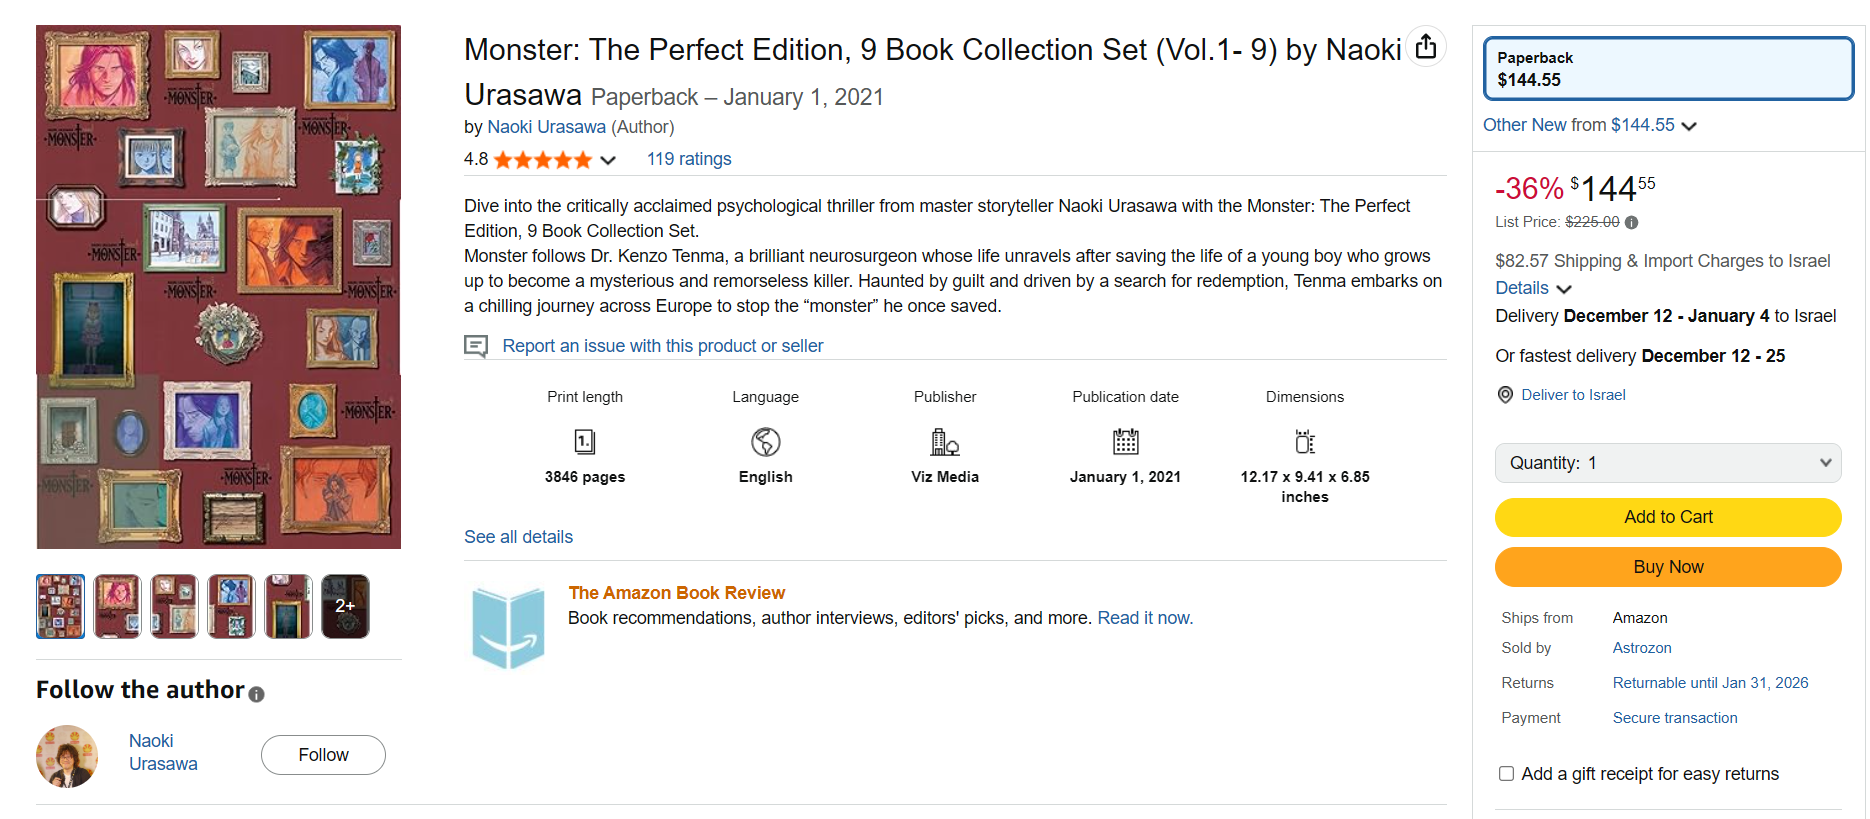Click the Amazon Book Review book icon
Screen dimensions: 1870x819
pyautogui.click(x=509, y=627)
